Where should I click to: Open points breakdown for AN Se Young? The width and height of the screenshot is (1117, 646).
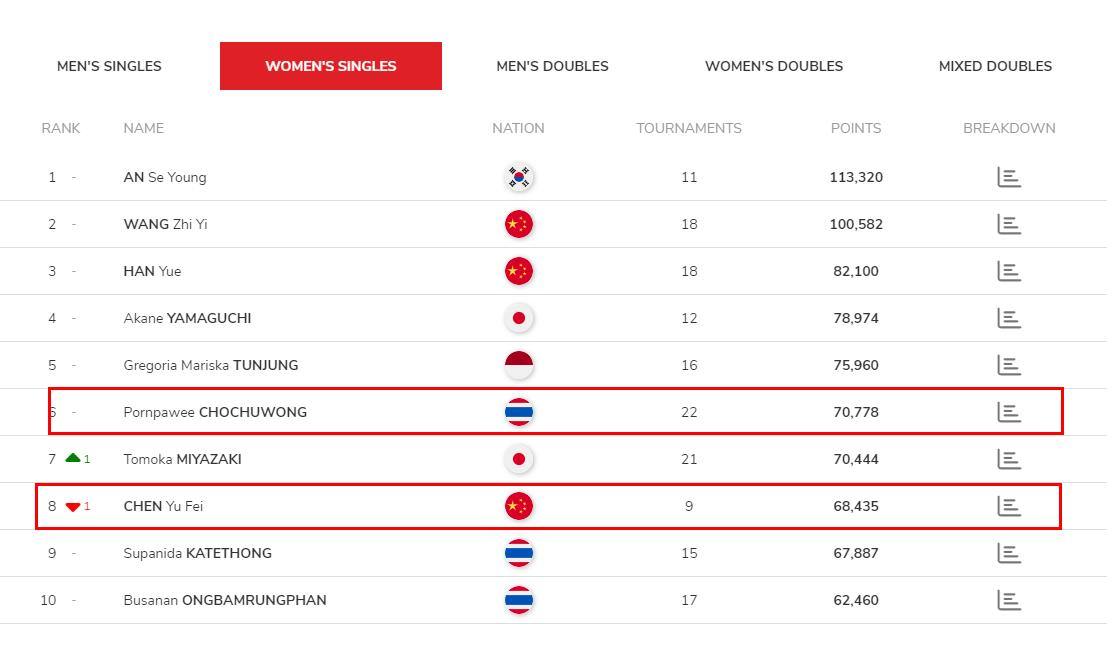coord(1009,177)
